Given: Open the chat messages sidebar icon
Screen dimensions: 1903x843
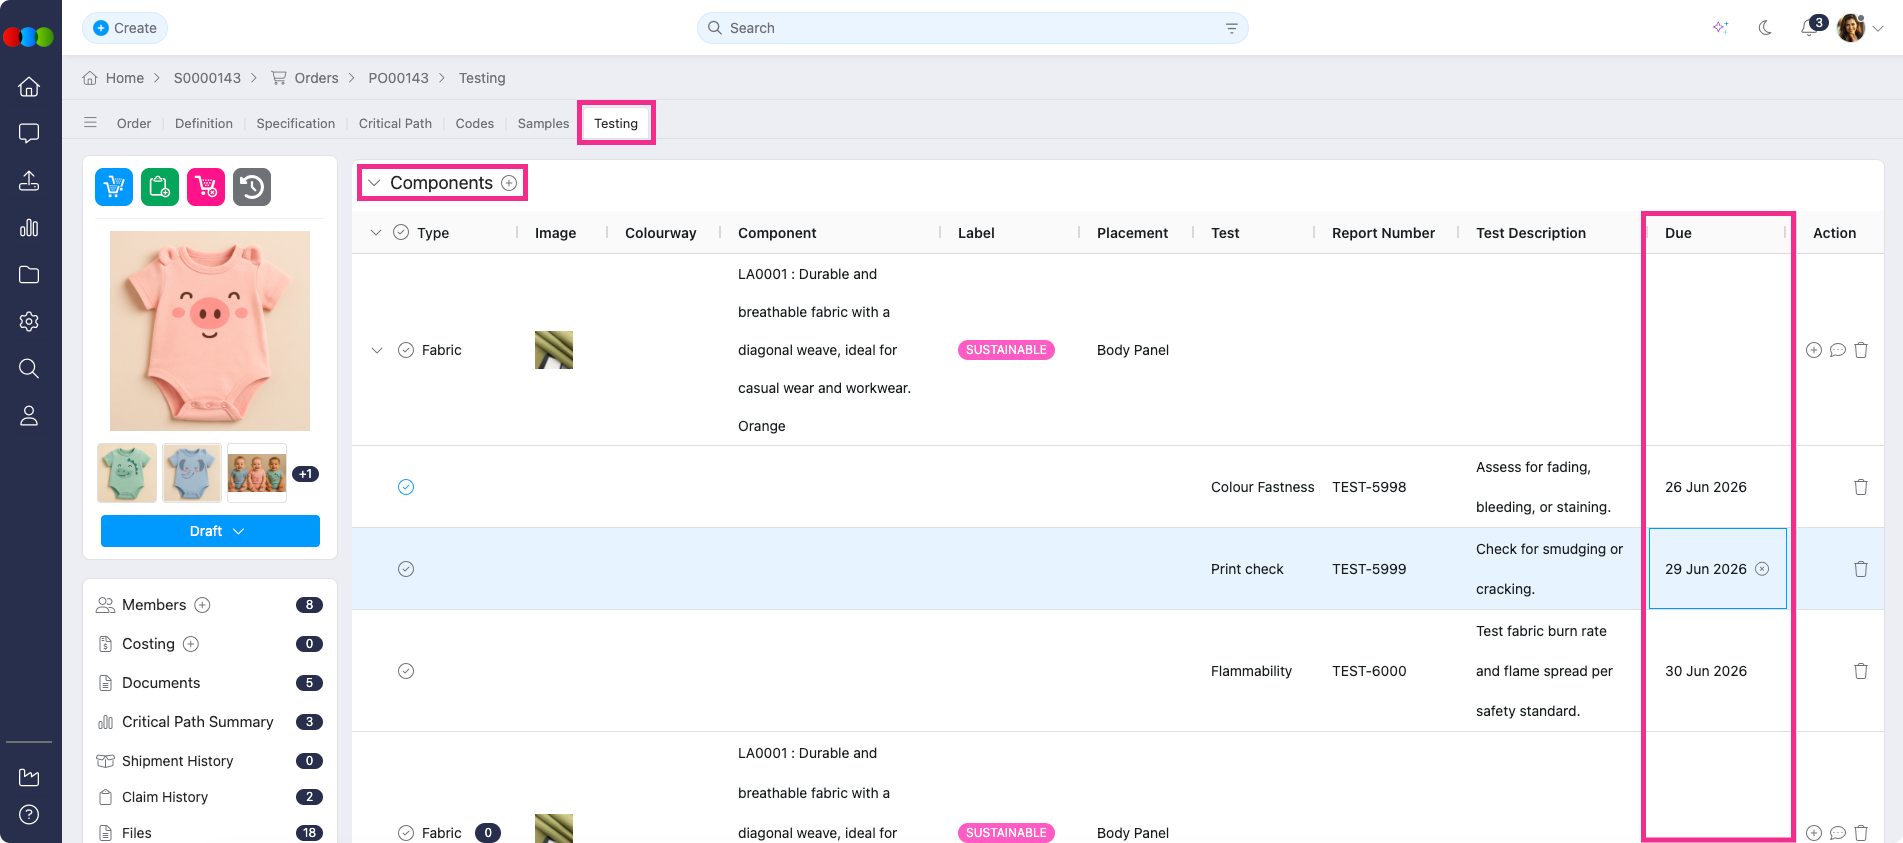Looking at the screenshot, I should coord(29,133).
